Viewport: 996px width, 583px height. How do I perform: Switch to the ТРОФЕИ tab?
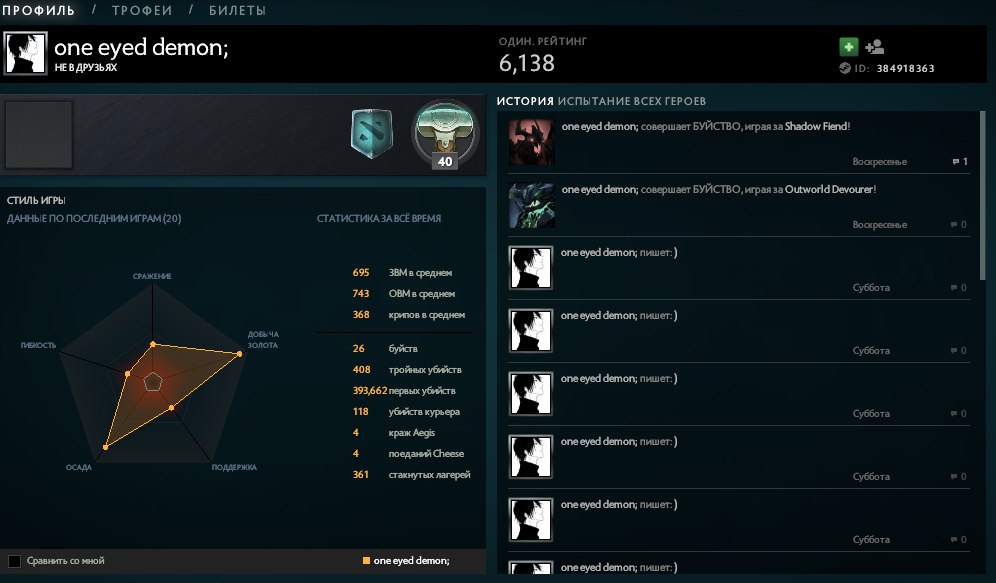click(142, 11)
